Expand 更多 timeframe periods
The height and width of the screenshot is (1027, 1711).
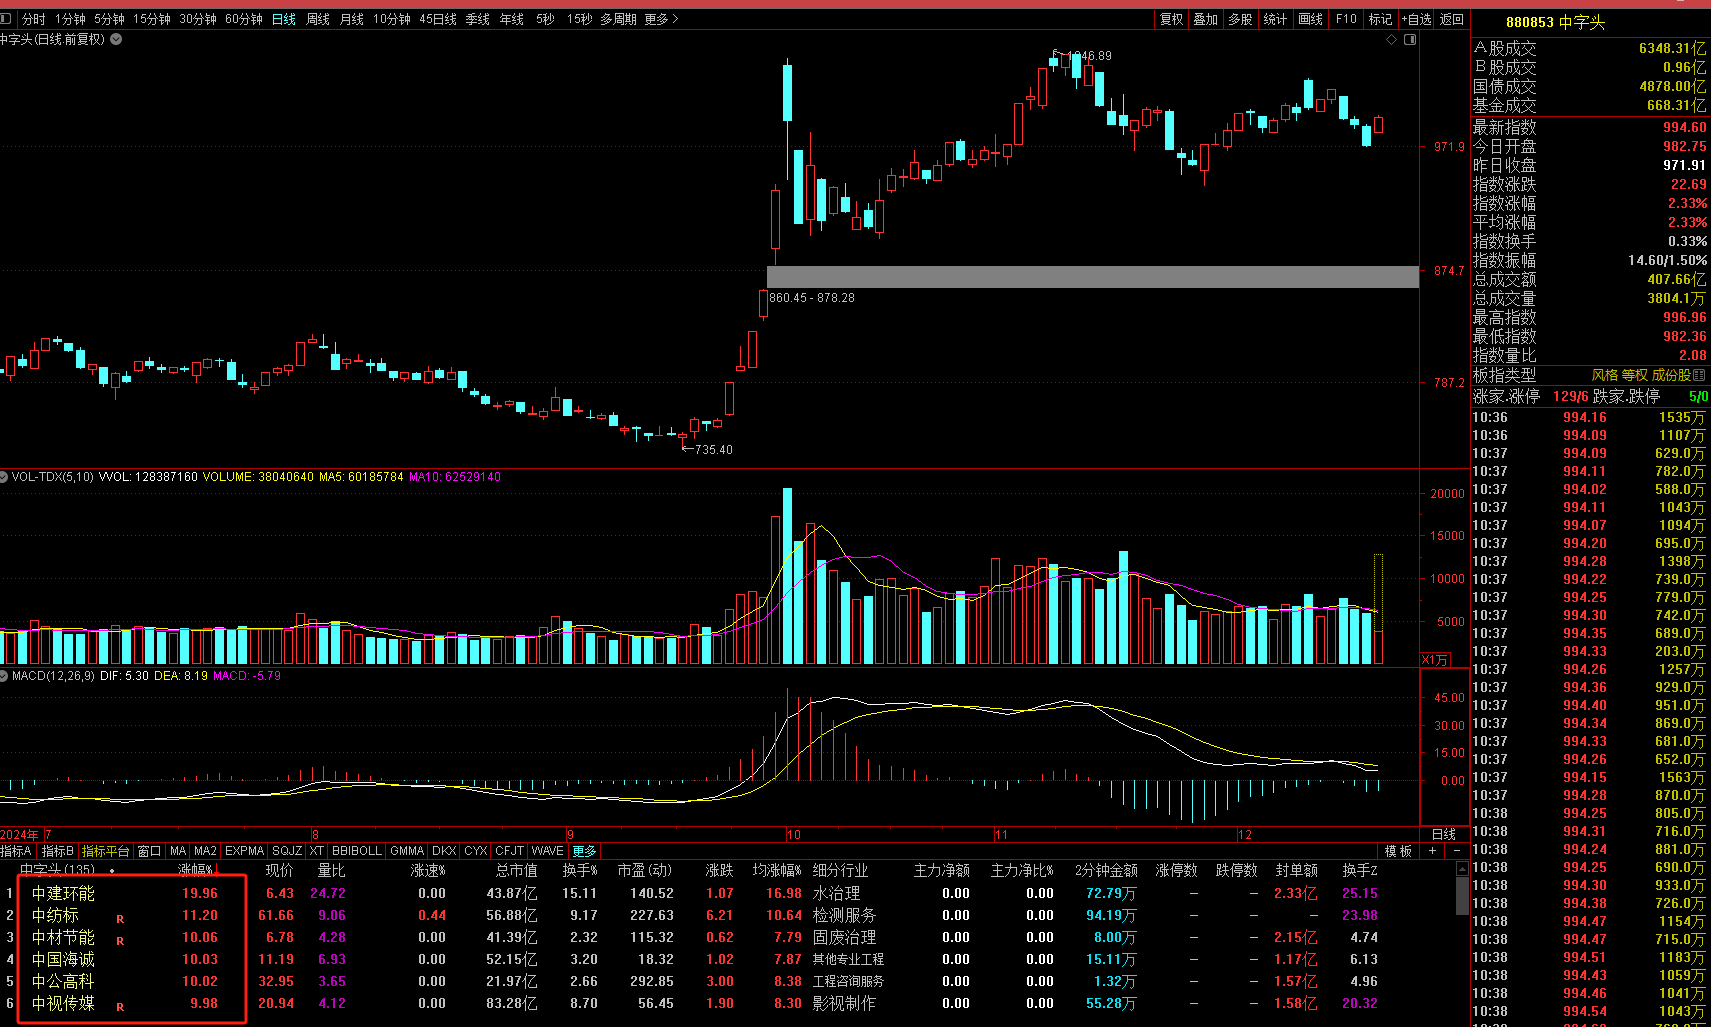click(661, 19)
